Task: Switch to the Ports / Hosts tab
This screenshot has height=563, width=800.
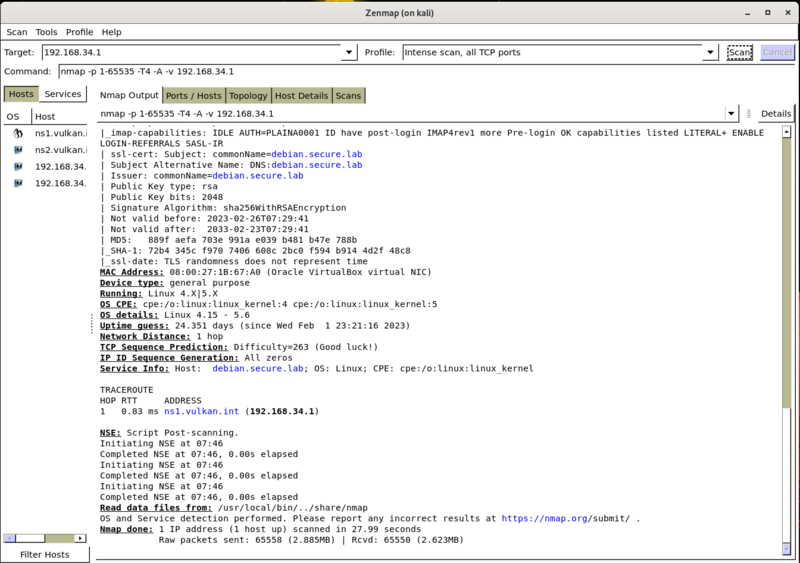Action: click(x=194, y=96)
